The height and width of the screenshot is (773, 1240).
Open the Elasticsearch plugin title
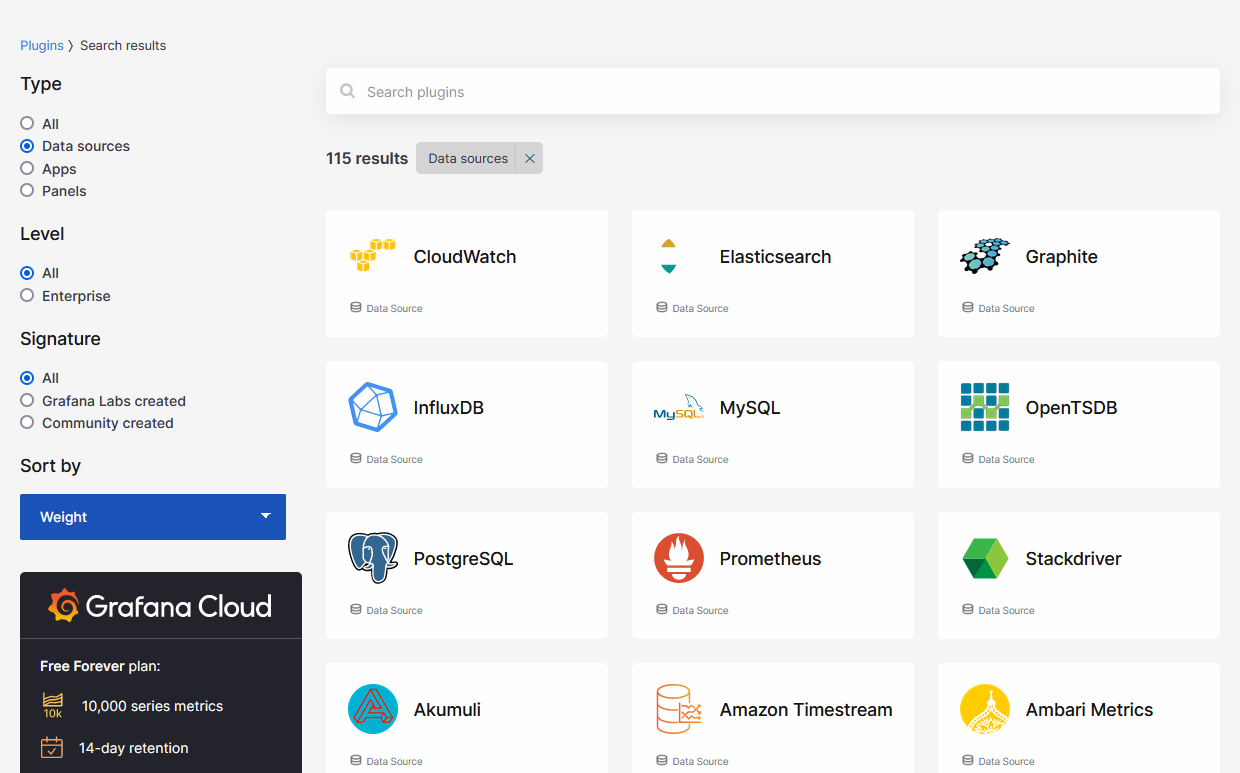click(x=775, y=256)
